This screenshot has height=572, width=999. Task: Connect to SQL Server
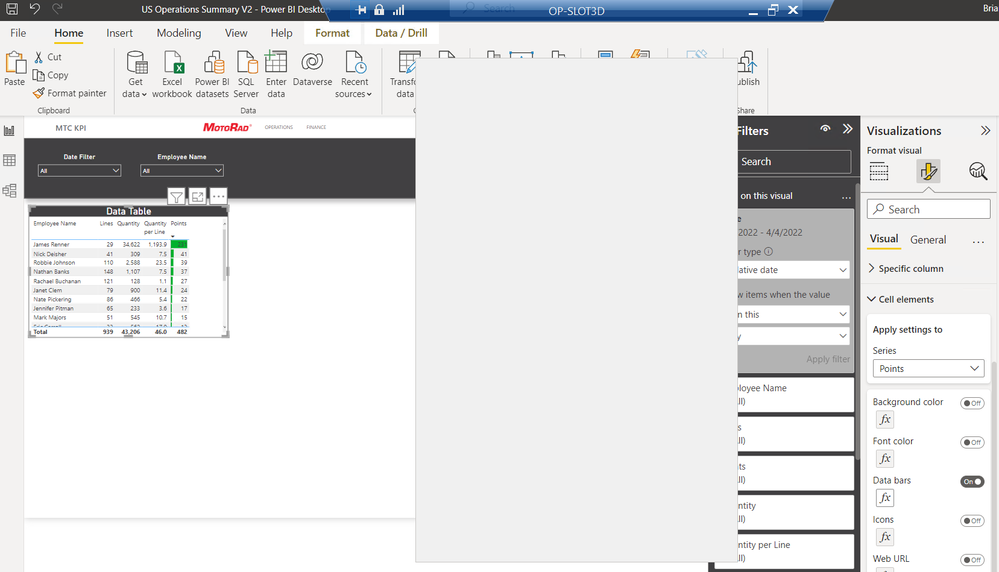tap(246, 75)
